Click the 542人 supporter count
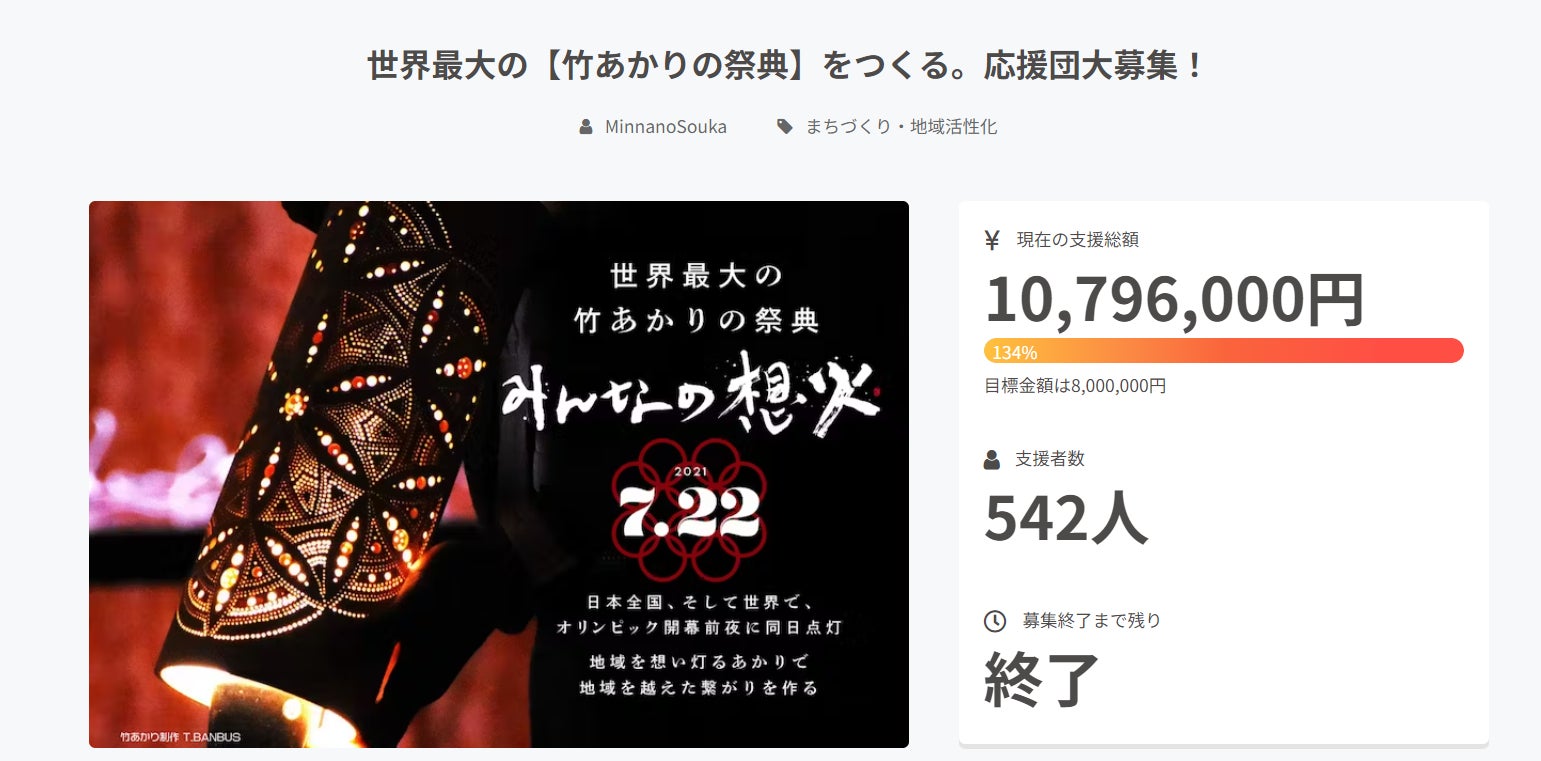The image size is (1541, 761). coord(1065,516)
